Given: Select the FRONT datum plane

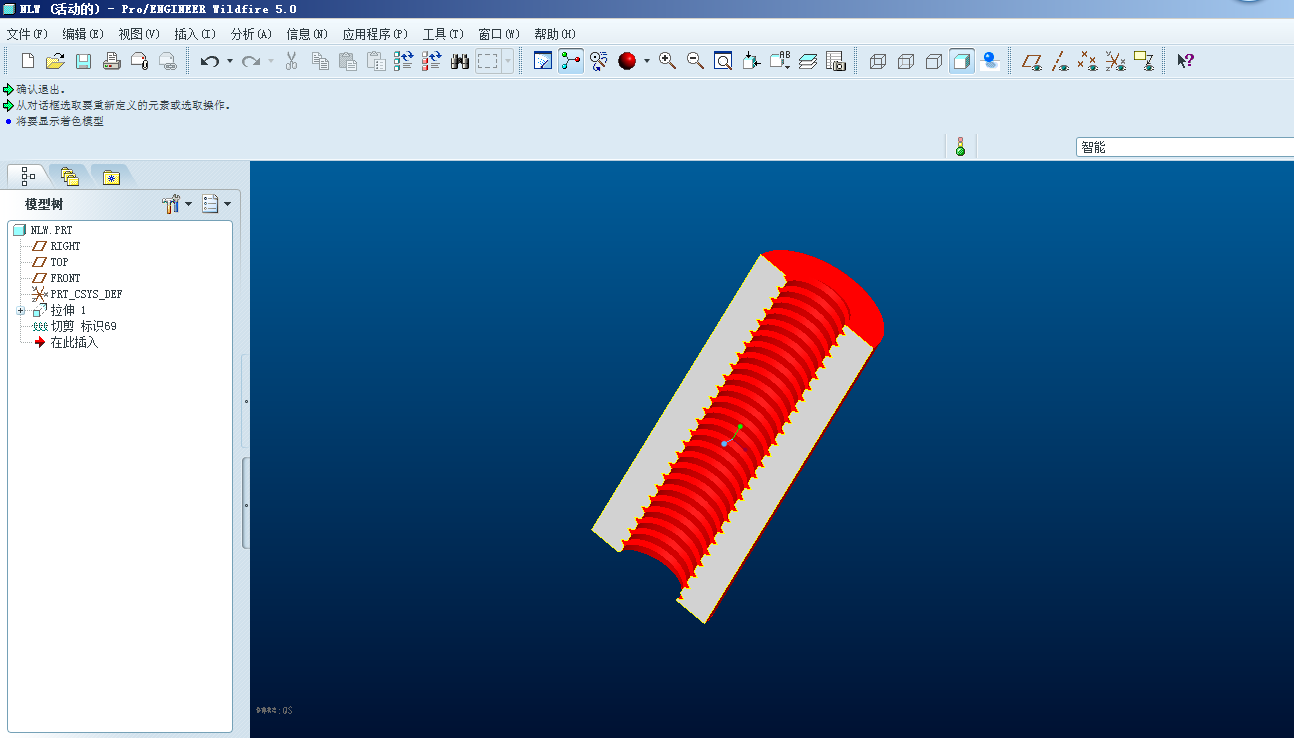Looking at the screenshot, I should [x=65, y=278].
